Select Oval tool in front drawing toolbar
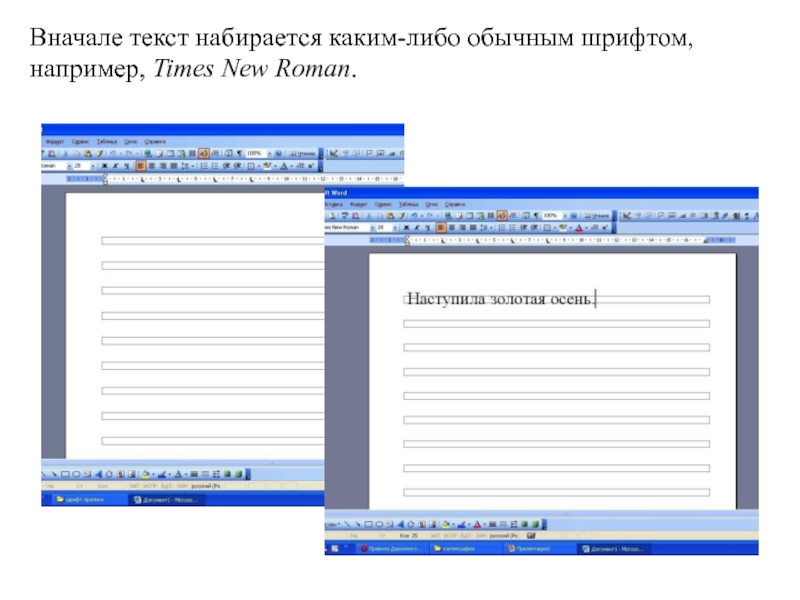The height and width of the screenshot is (600, 800). point(379,524)
